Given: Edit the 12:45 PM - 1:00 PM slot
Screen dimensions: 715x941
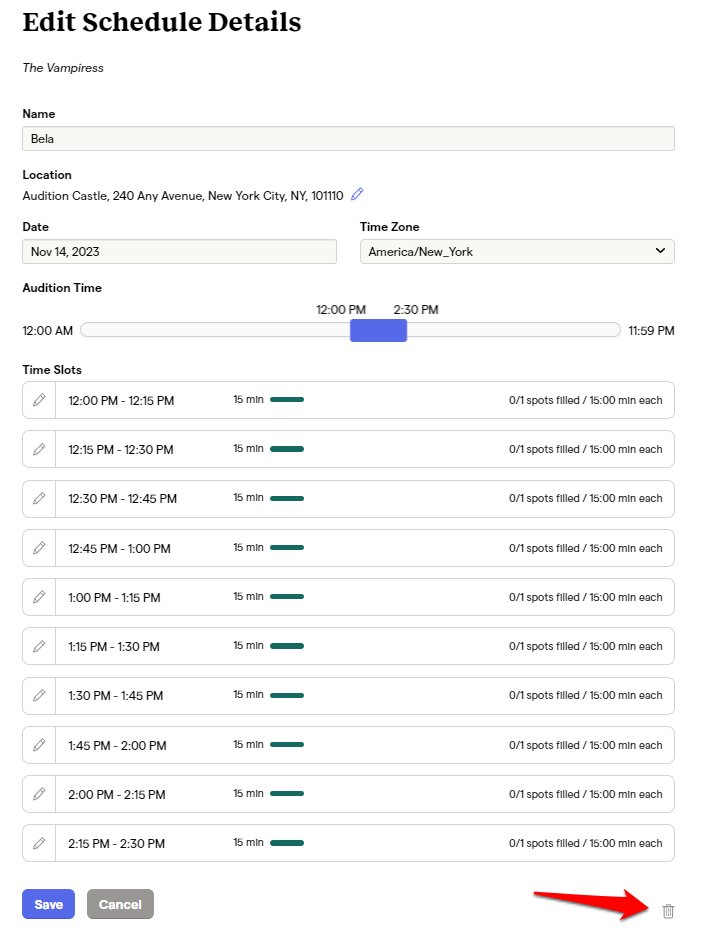Looking at the screenshot, I should pos(39,548).
